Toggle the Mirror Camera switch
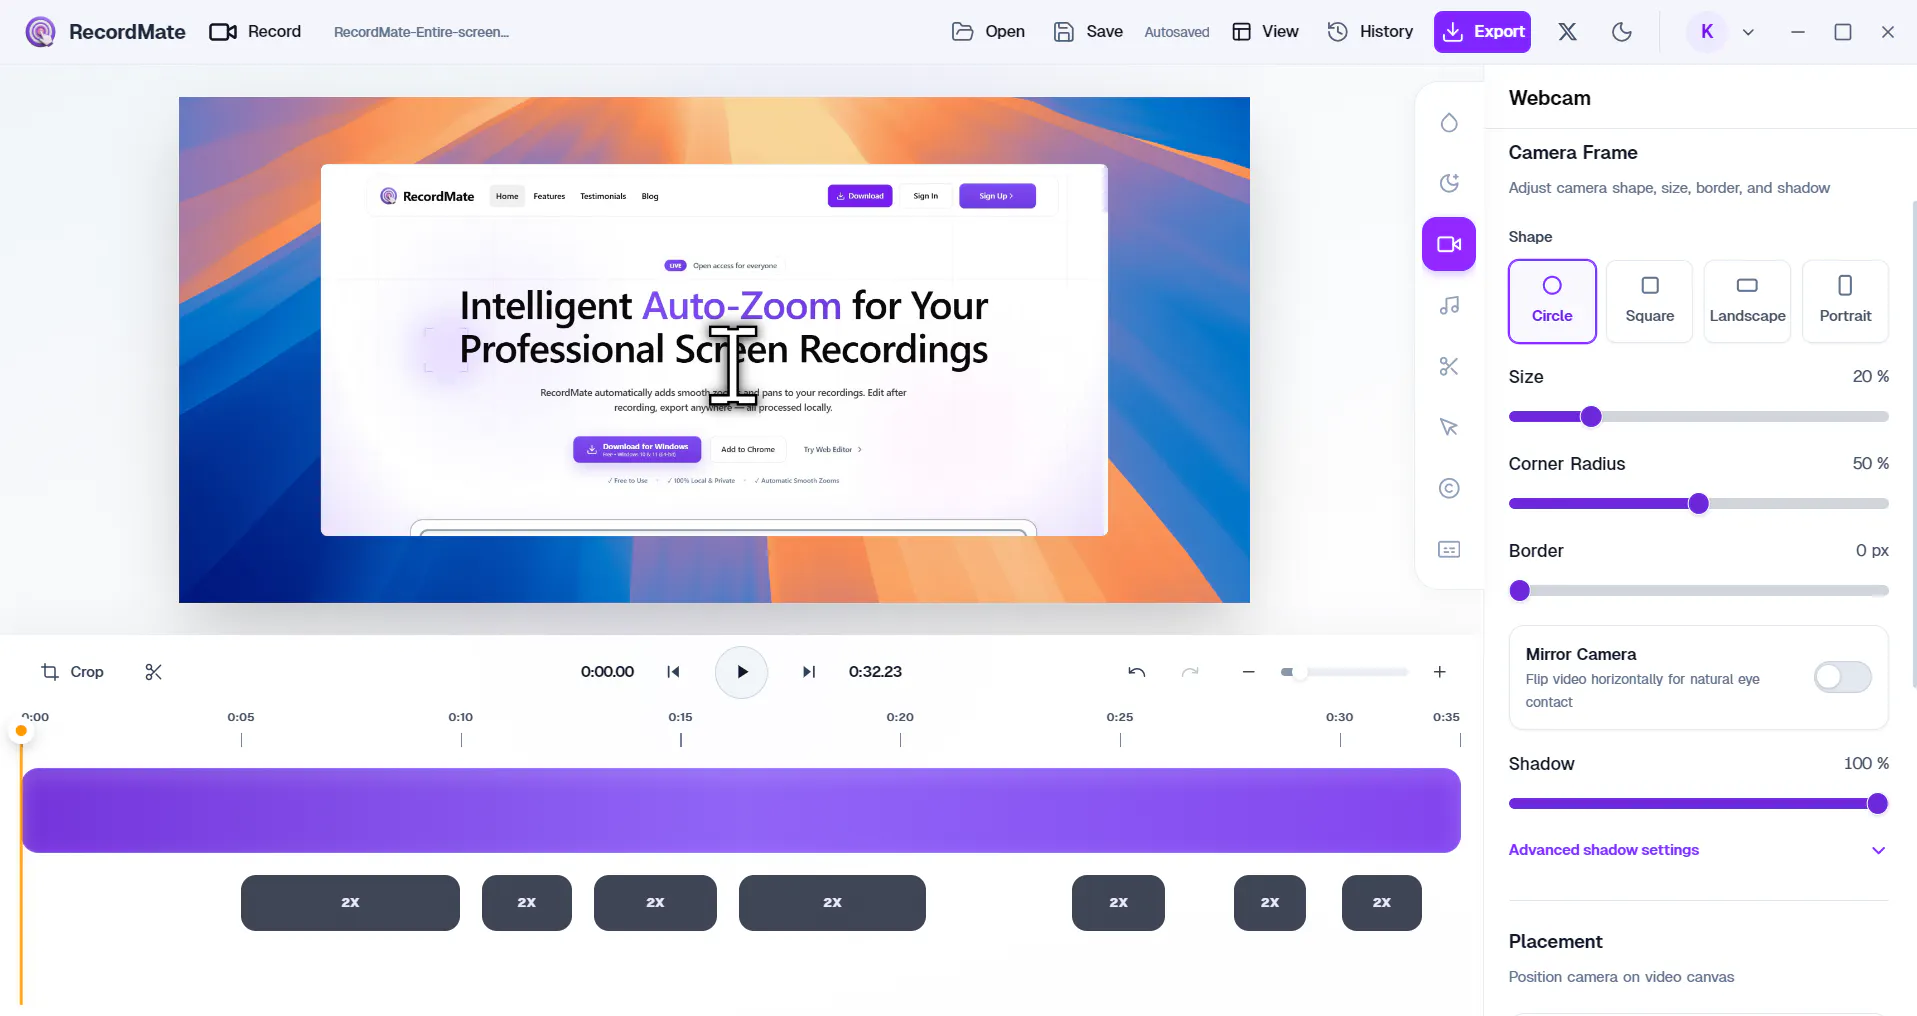 point(1843,677)
